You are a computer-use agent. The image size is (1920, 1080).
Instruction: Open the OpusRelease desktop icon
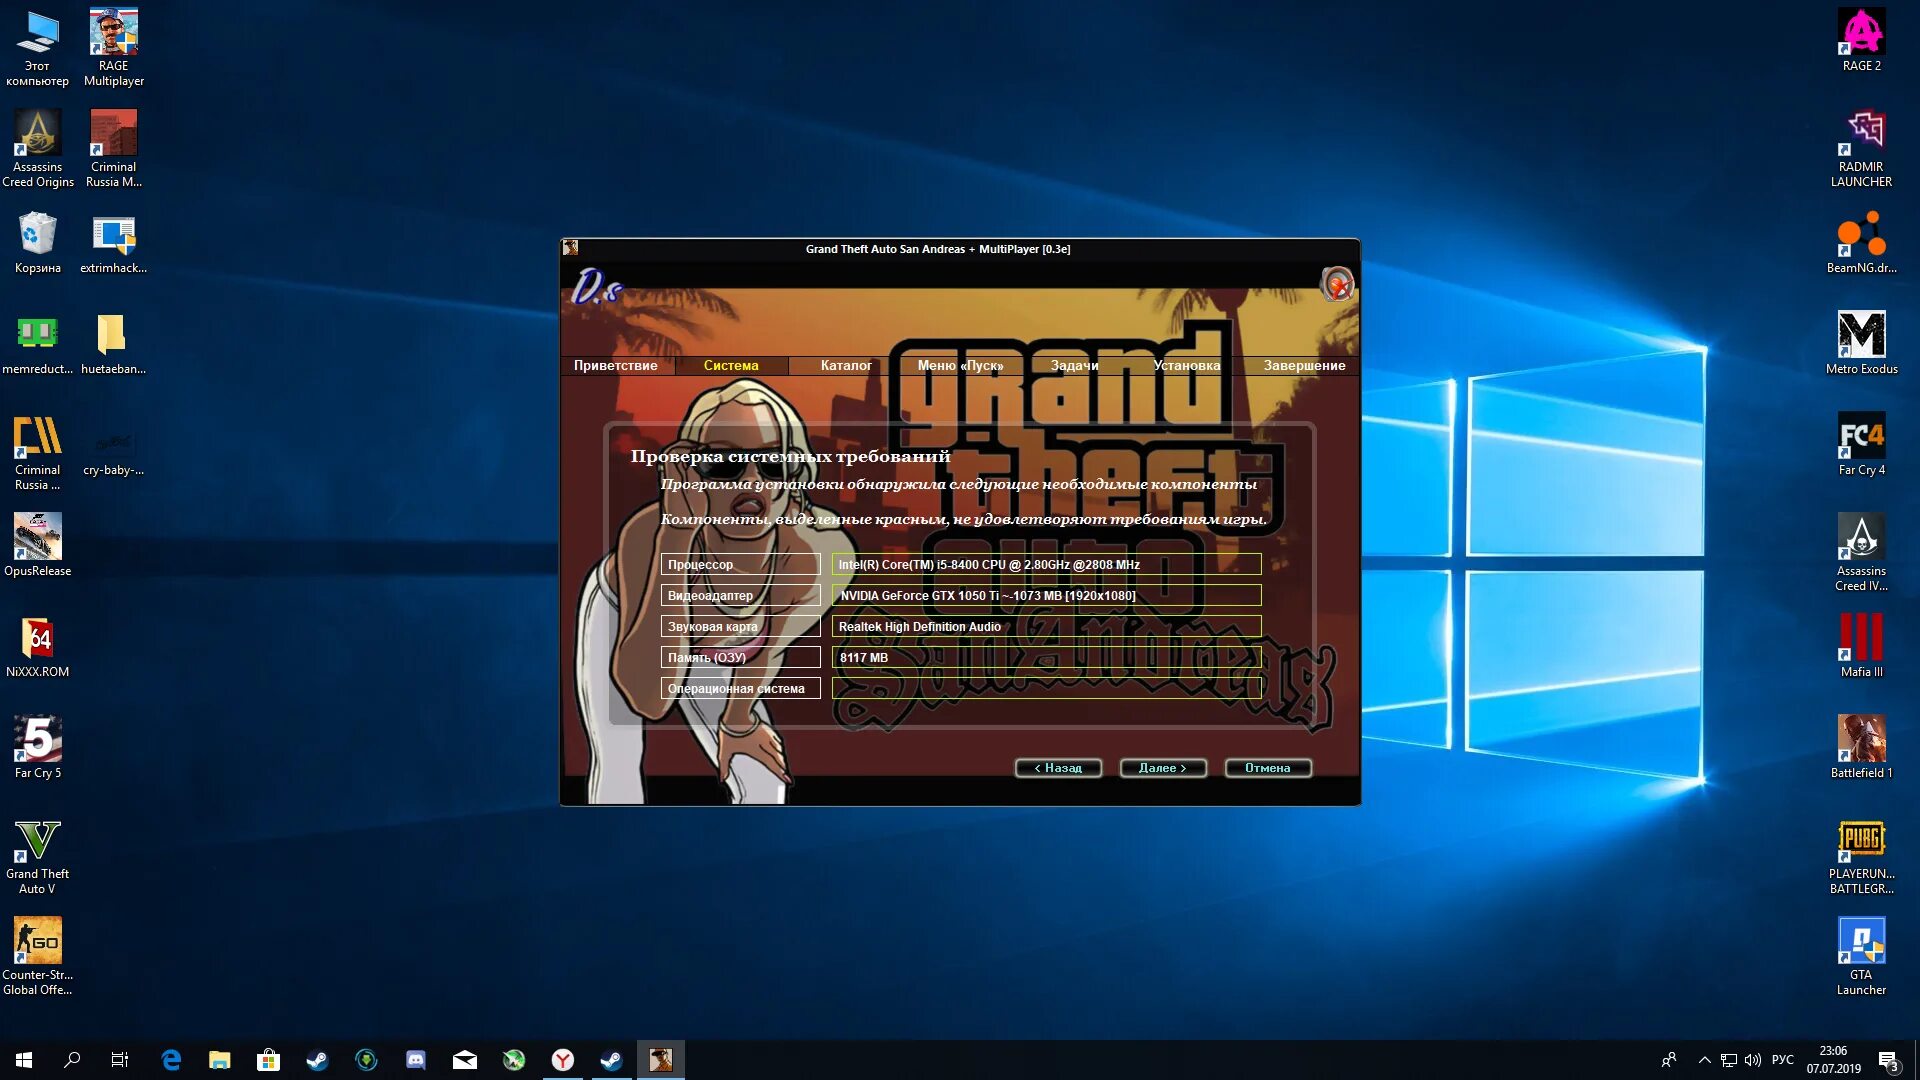37,545
